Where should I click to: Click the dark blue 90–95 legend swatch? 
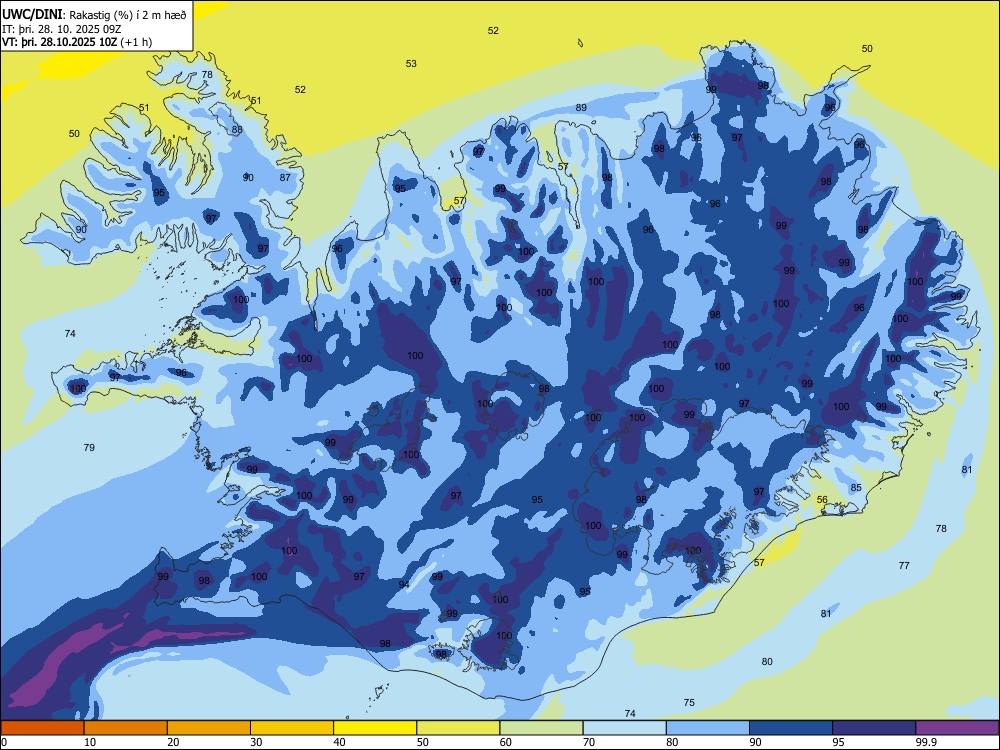coord(791,728)
